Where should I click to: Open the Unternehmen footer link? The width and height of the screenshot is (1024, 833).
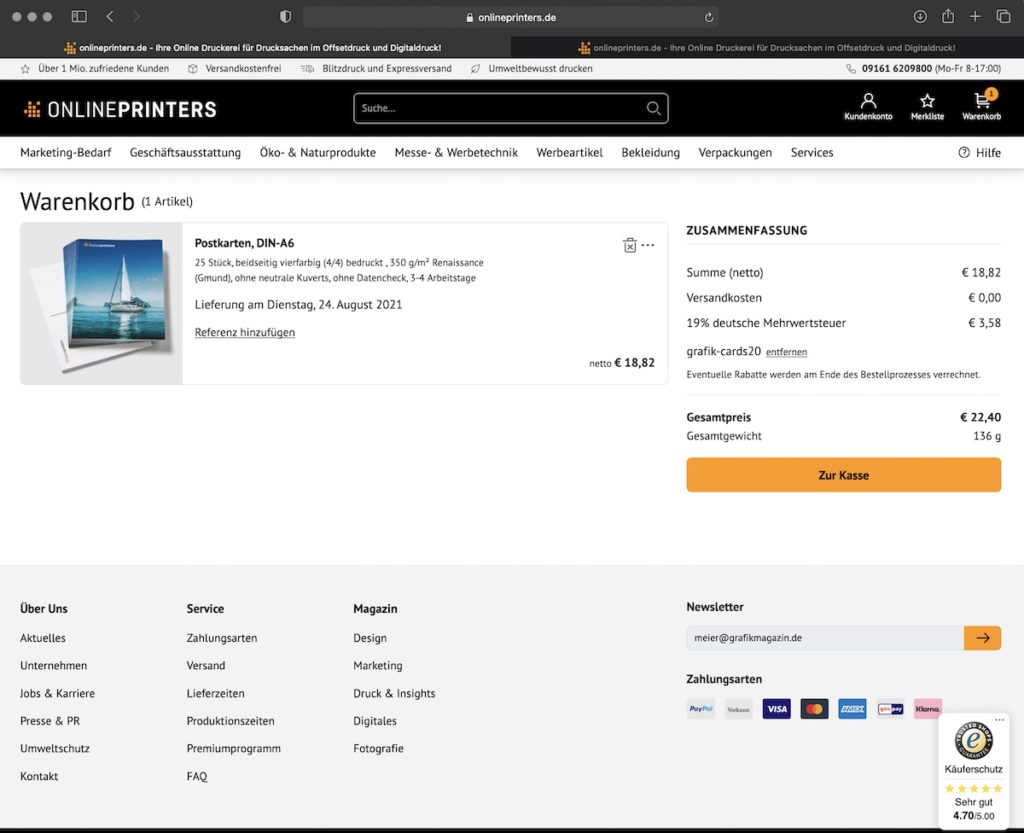coord(54,666)
